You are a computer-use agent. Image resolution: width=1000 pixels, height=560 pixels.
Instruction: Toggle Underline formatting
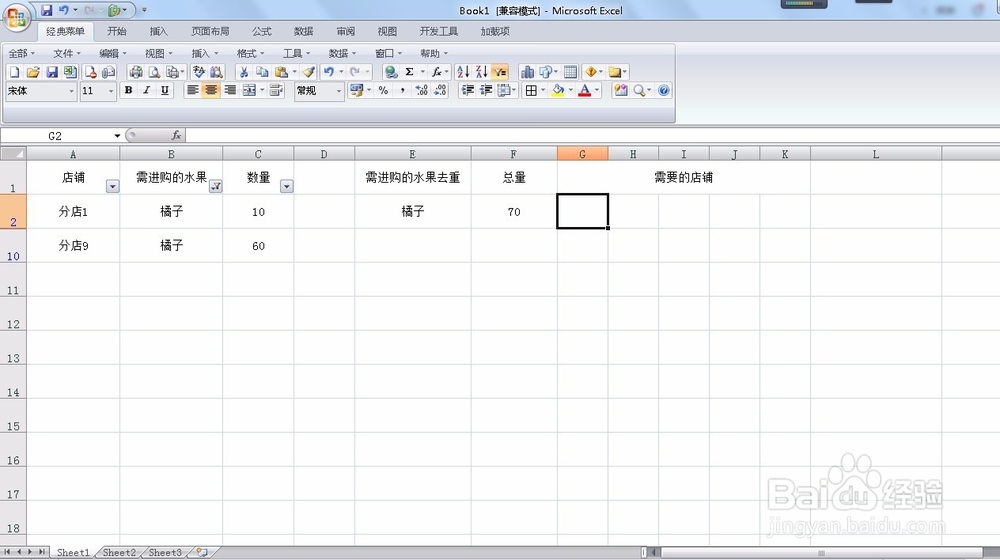click(x=165, y=91)
